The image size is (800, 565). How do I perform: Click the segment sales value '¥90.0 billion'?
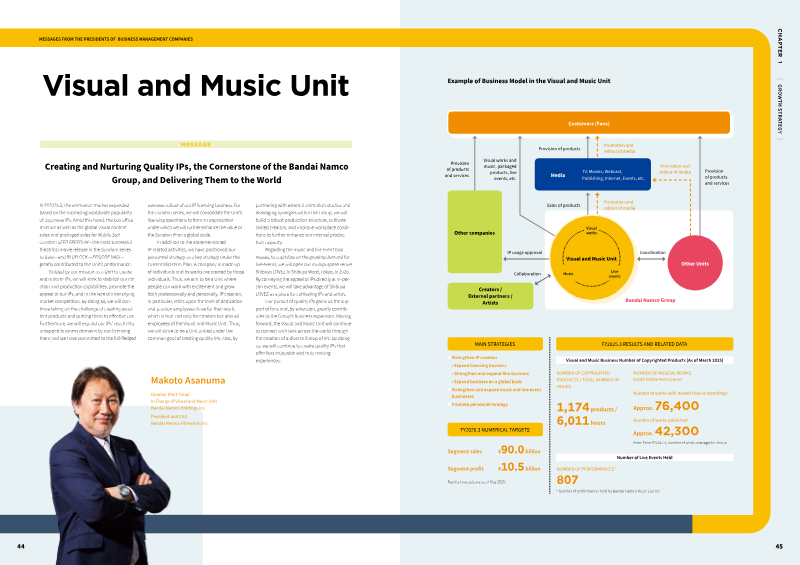(519, 450)
